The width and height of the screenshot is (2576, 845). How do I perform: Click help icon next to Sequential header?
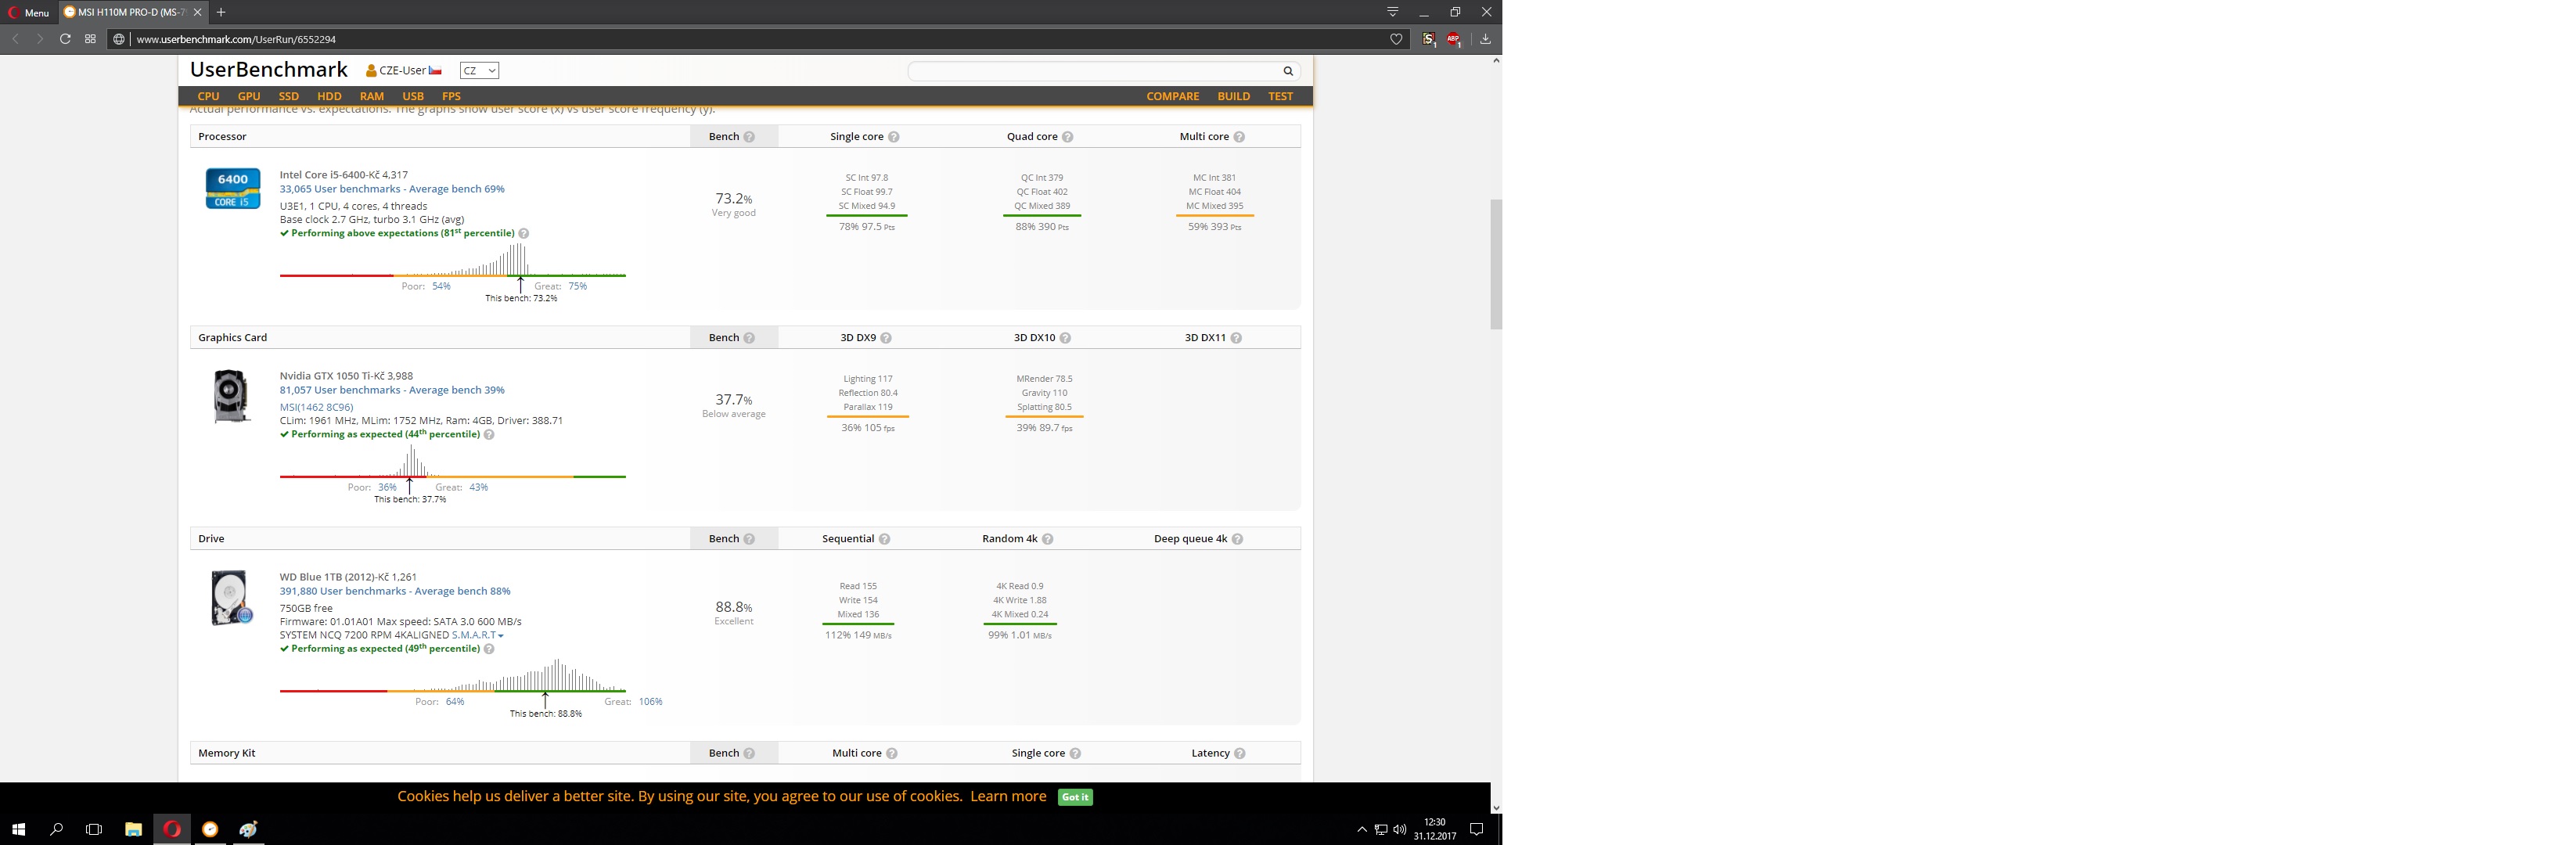click(x=885, y=539)
